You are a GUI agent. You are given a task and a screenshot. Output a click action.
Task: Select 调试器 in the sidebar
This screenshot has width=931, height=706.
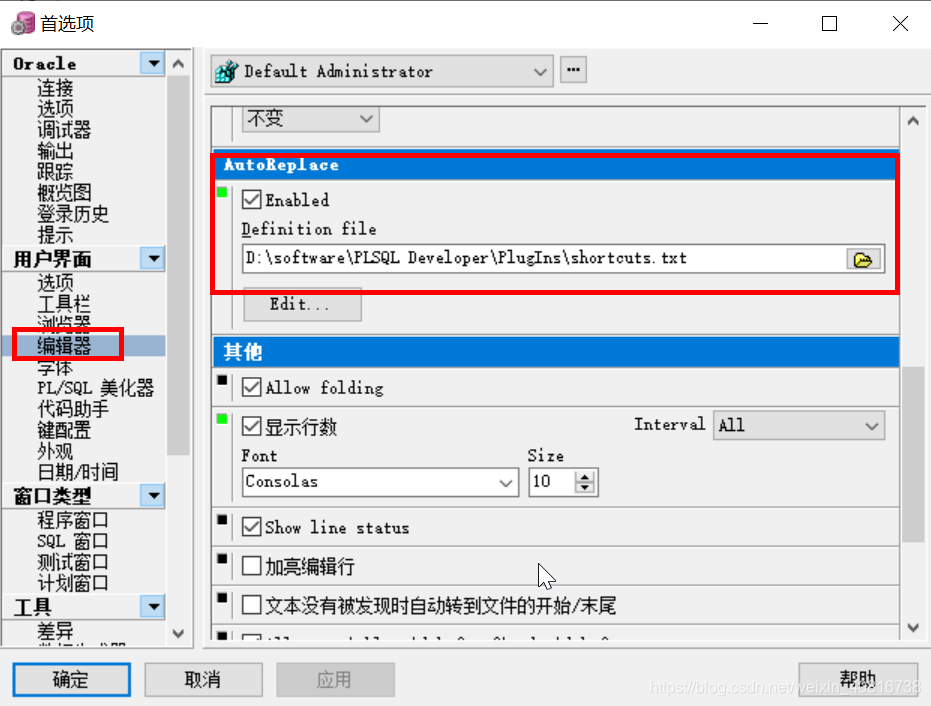tap(64, 129)
